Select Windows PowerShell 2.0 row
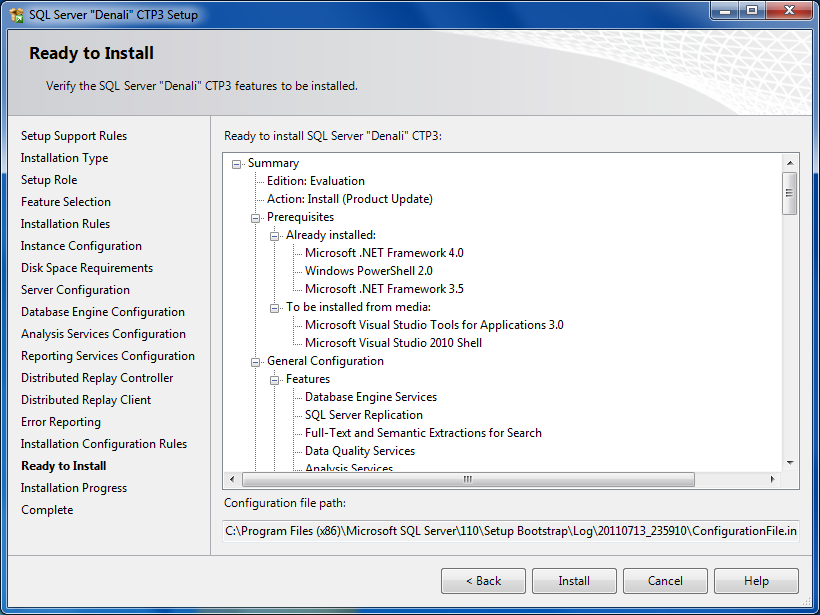The width and height of the screenshot is (820, 615). [369, 271]
